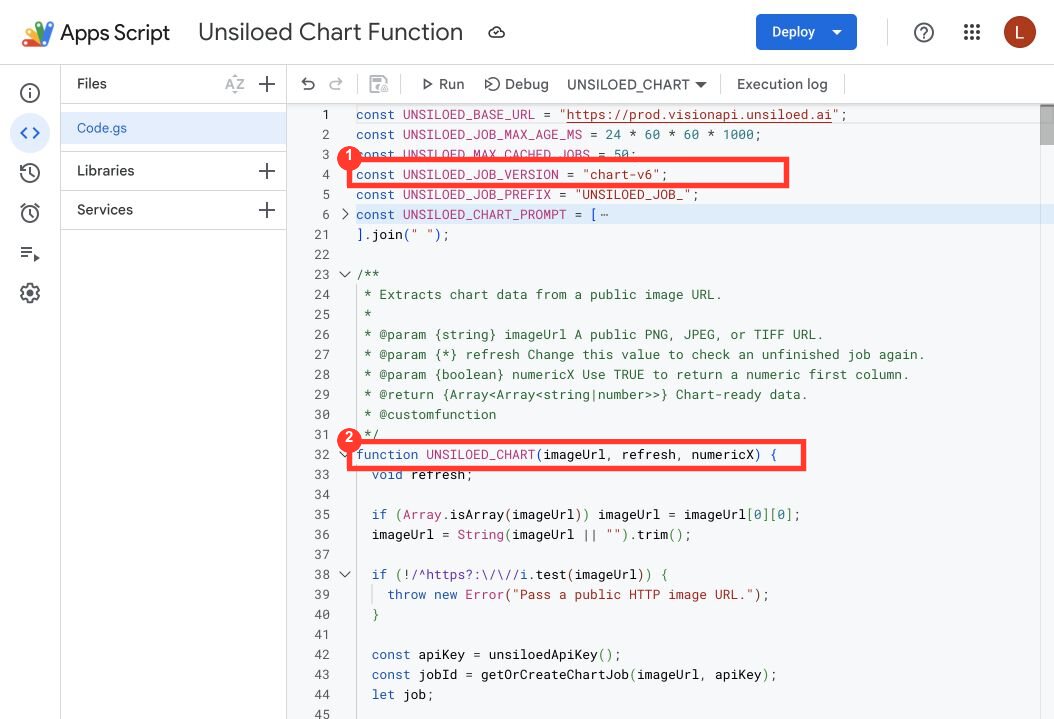
Task: Open the Help question mark icon
Action: (x=924, y=32)
